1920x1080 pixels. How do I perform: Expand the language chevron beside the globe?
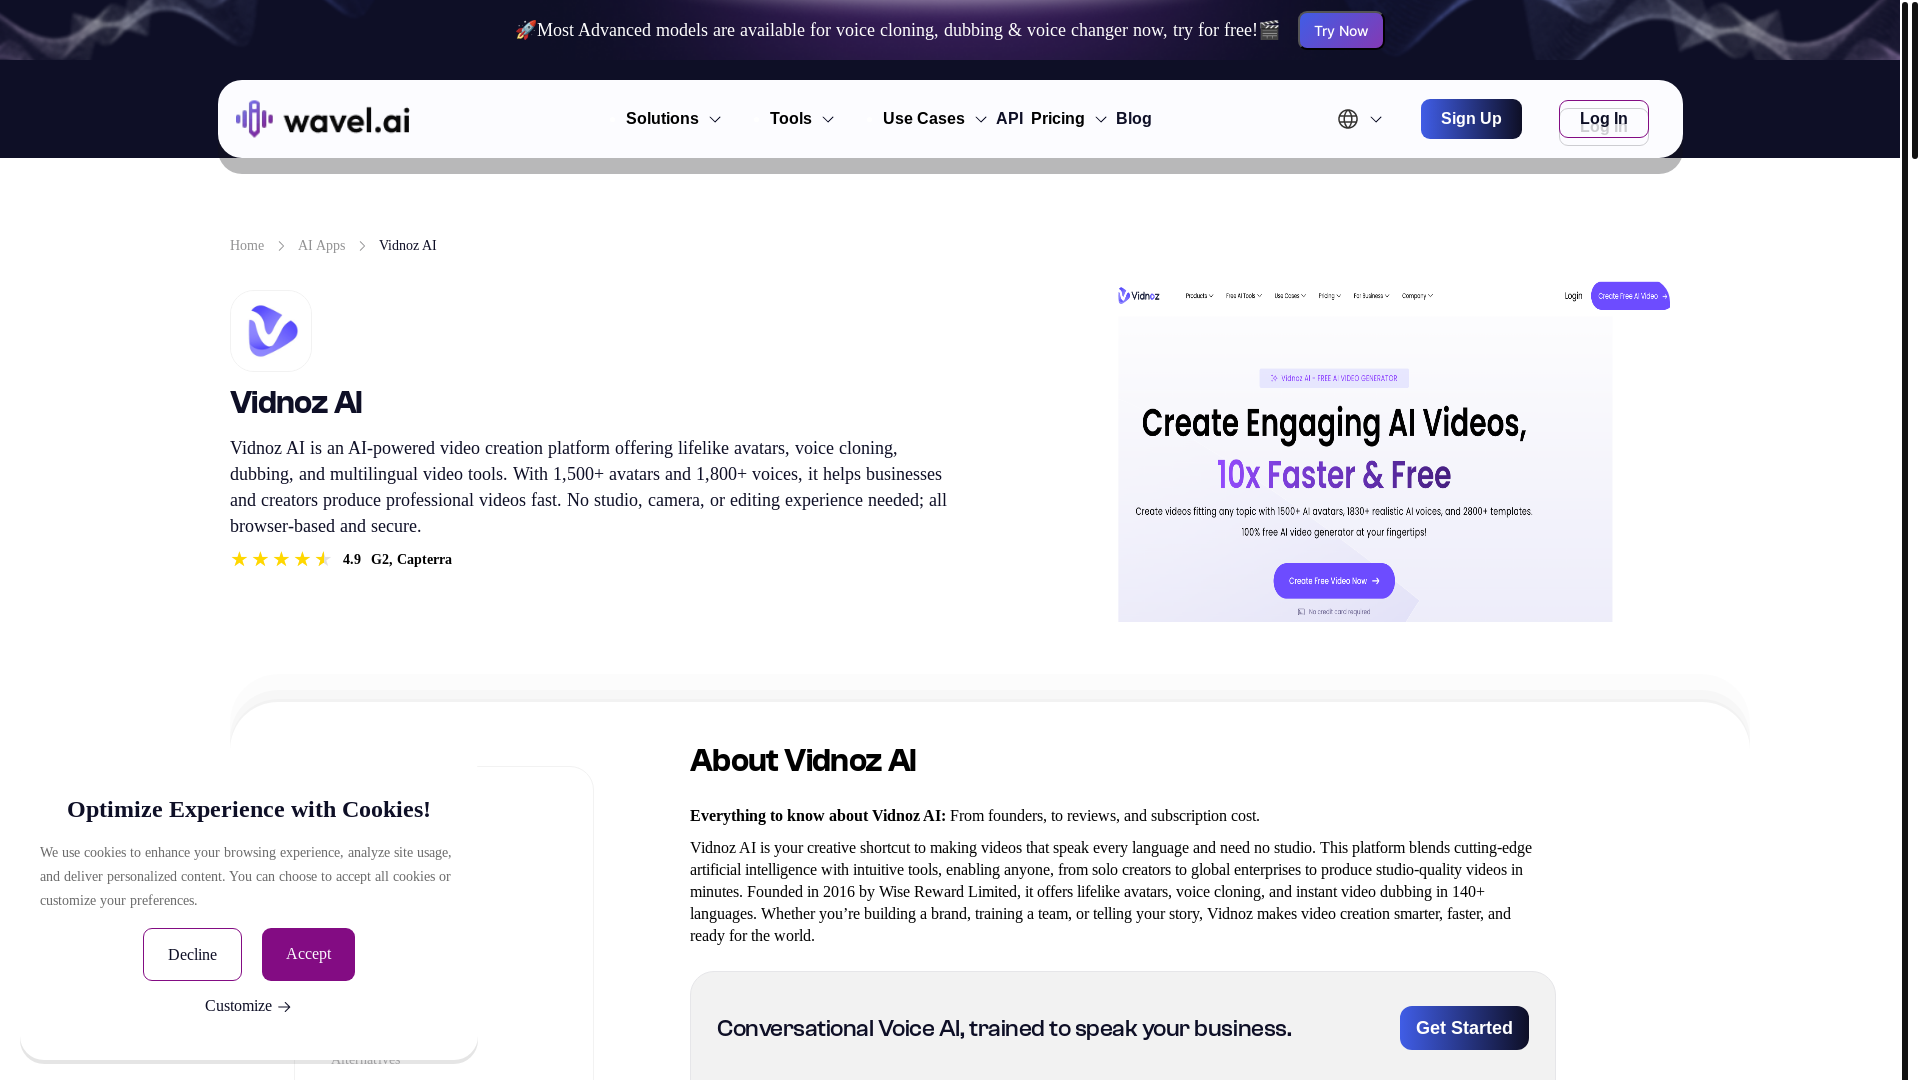[1376, 120]
